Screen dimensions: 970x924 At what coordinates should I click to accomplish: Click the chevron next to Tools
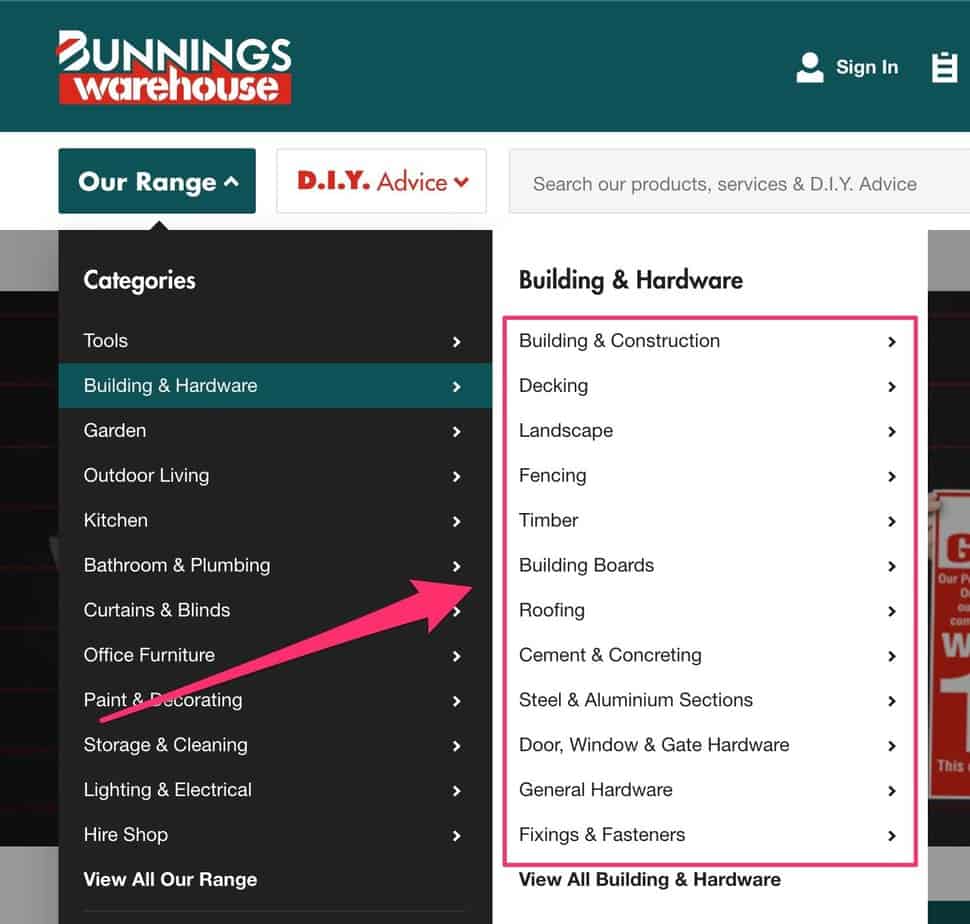(457, 341)
